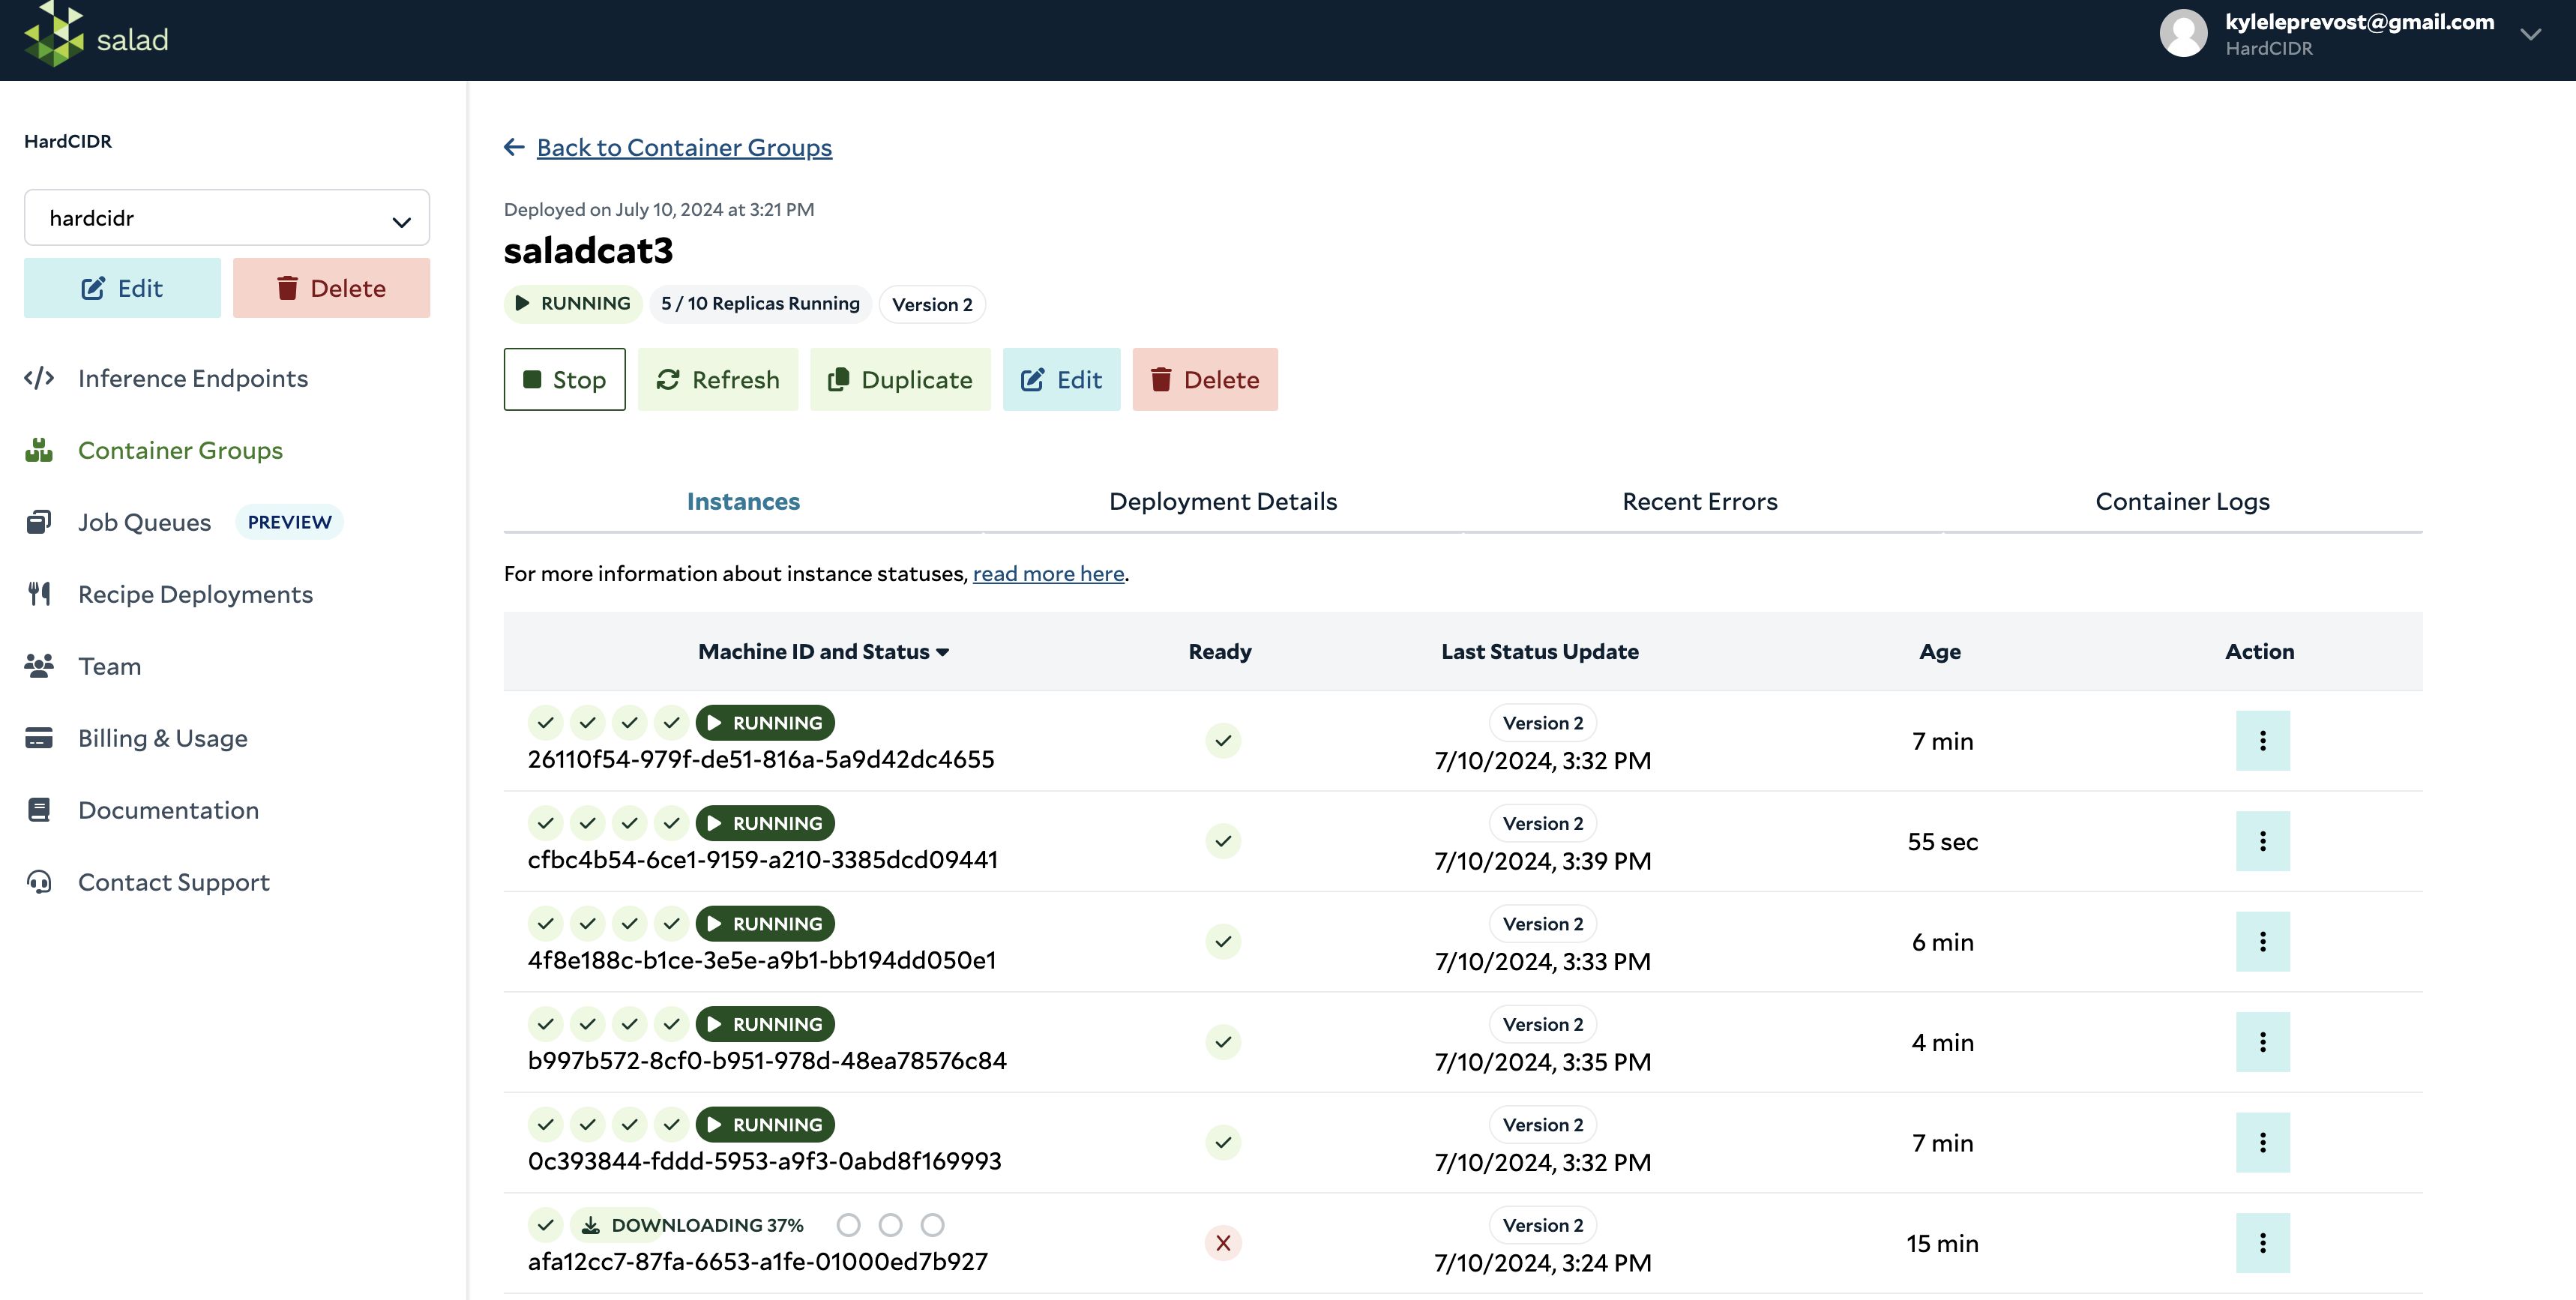Click RUNNING status badge of instance cfbc4b54

point(765,823)
